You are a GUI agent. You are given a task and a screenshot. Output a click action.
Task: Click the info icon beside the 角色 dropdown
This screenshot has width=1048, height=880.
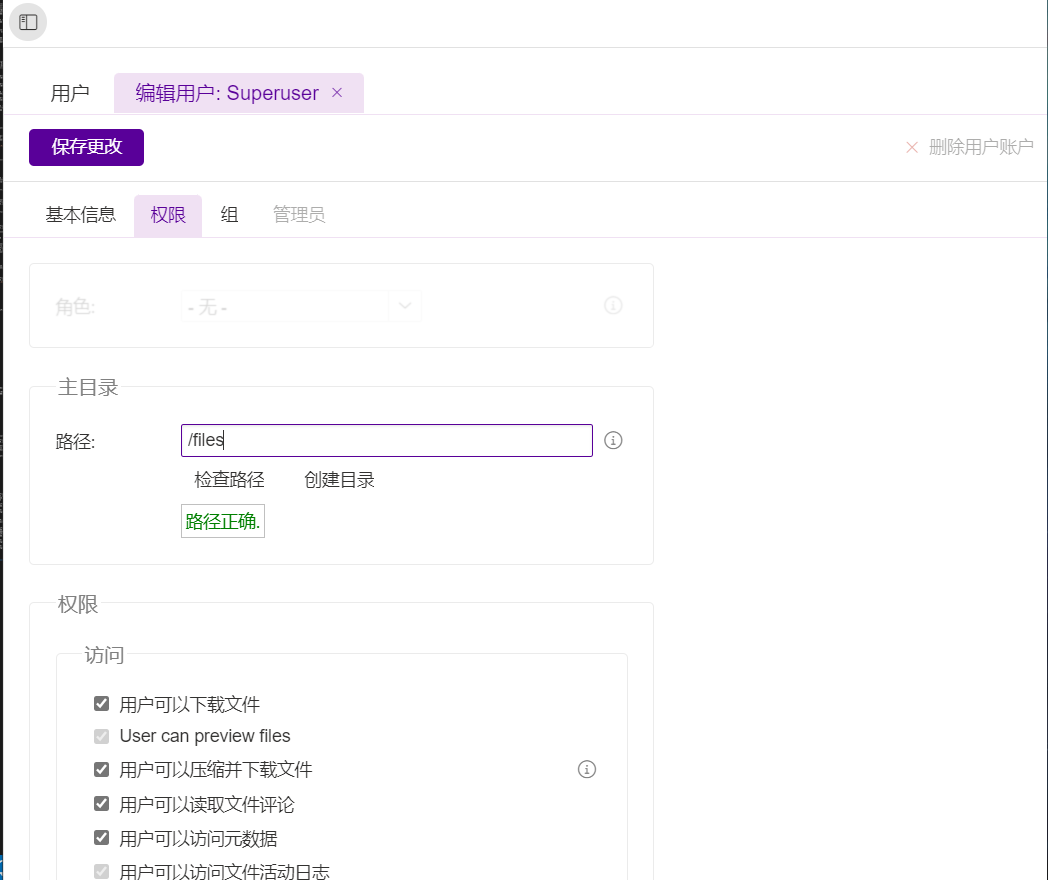coord(613,305)
